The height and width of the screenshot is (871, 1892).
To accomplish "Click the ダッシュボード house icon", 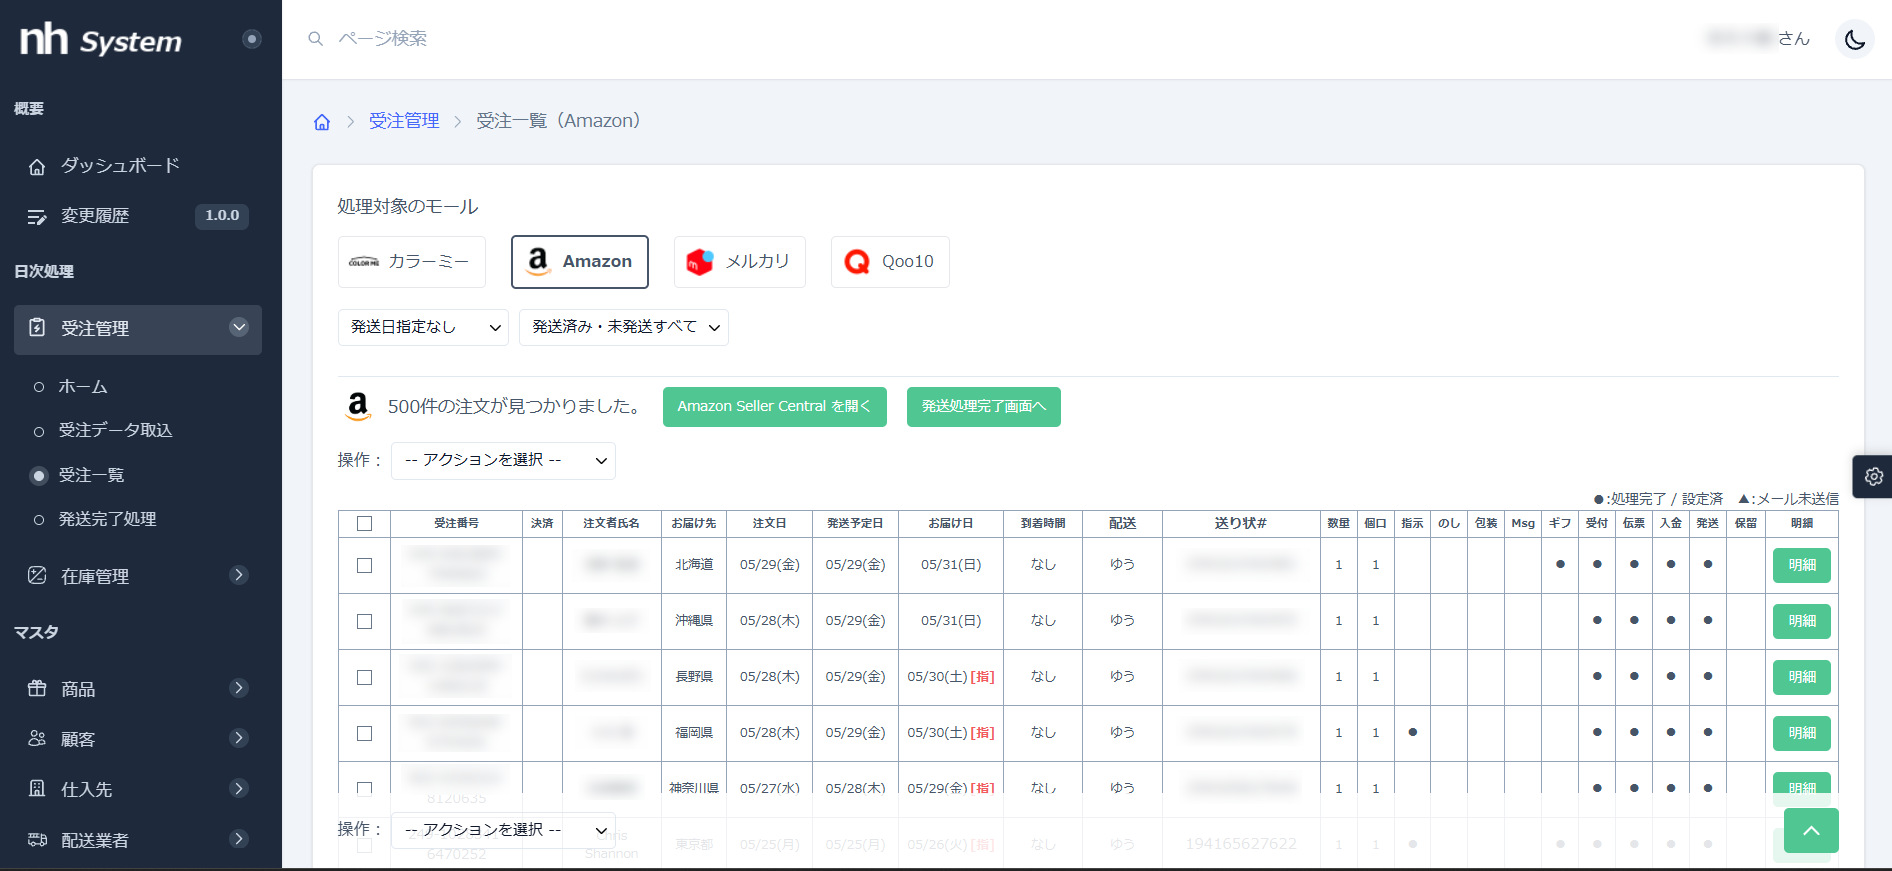I will coord(37,167).
